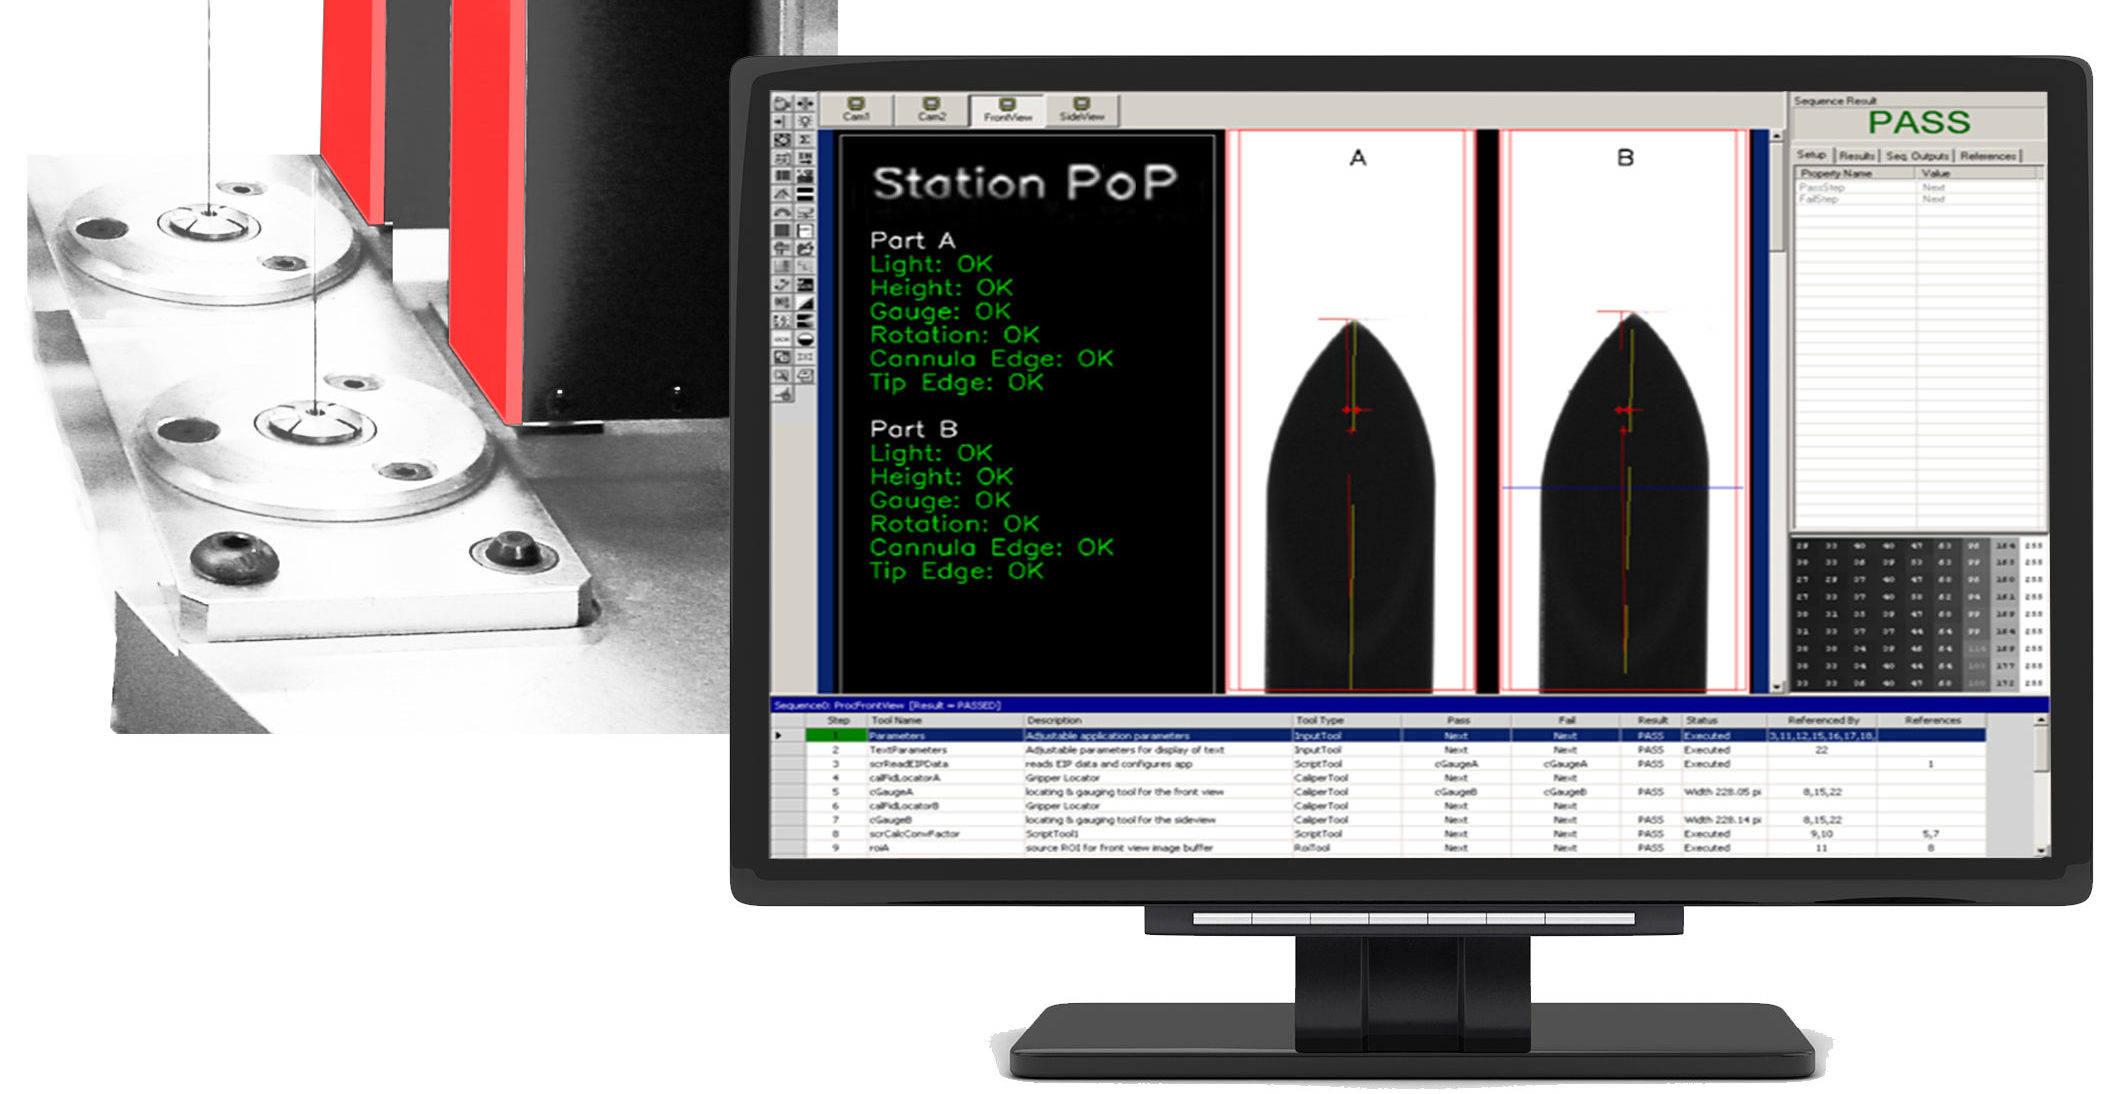This screenshot has height=1094, width=2115.
Task: Click the half-filled circle tool icon
Action: (805, 339)
